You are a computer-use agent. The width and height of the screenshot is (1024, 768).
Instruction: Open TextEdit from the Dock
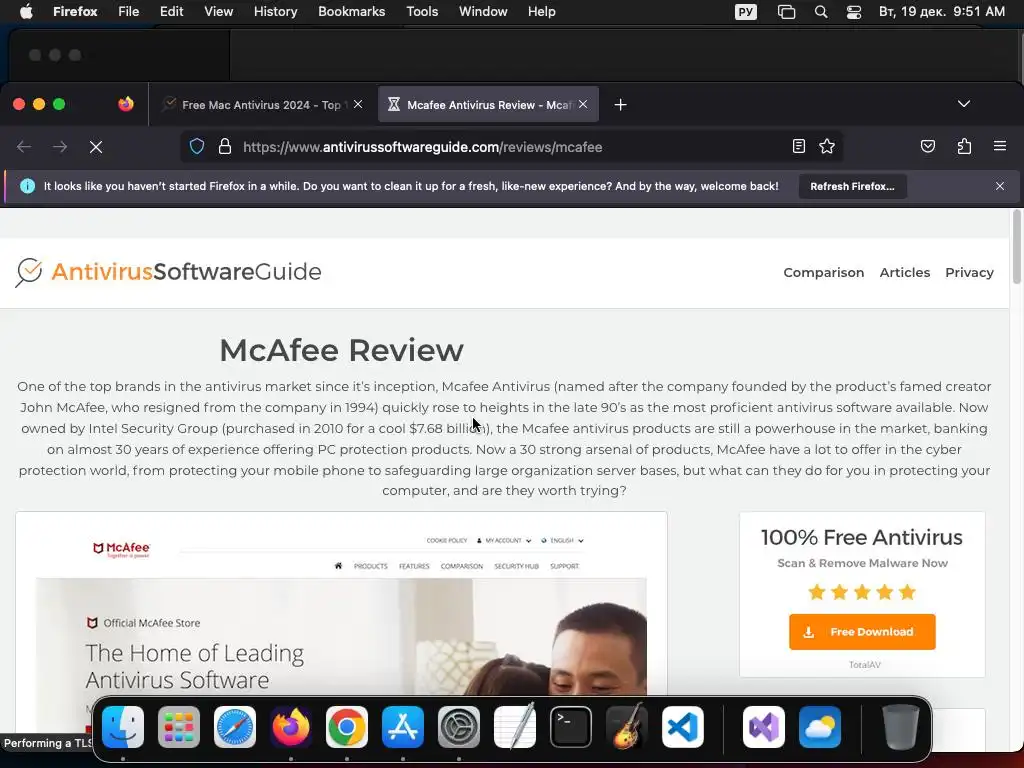pyautogui.click(x=515, y=727)
